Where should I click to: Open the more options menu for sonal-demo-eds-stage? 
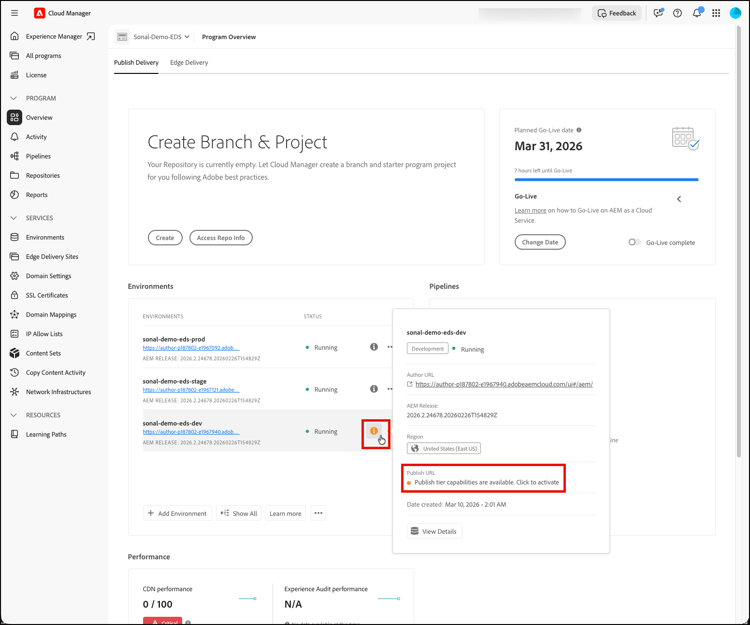pyautogui.click(x=389, y=389)
